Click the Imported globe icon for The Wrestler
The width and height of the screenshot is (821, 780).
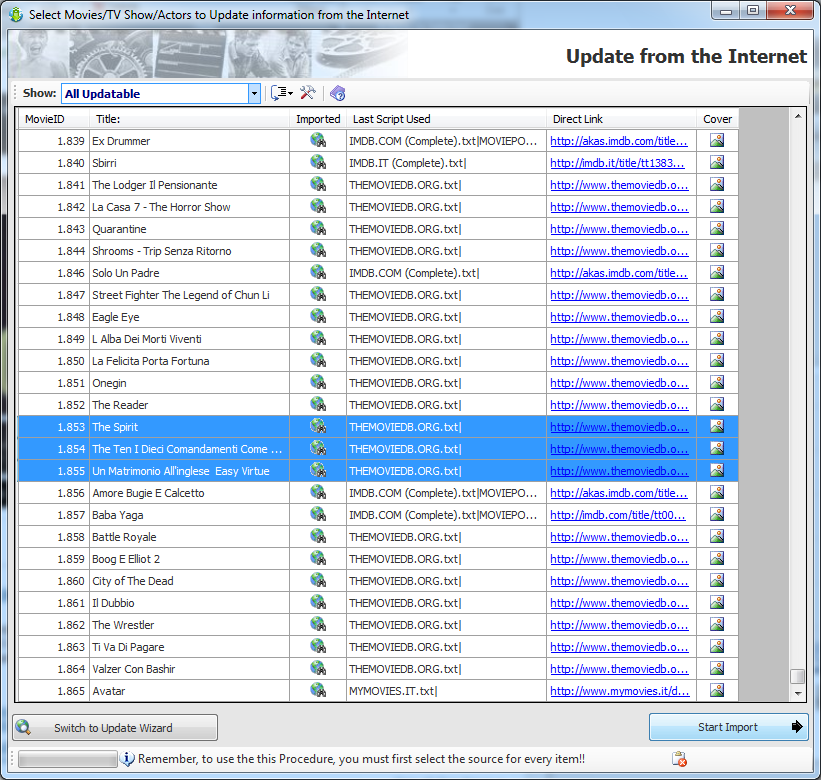(318, 624)
